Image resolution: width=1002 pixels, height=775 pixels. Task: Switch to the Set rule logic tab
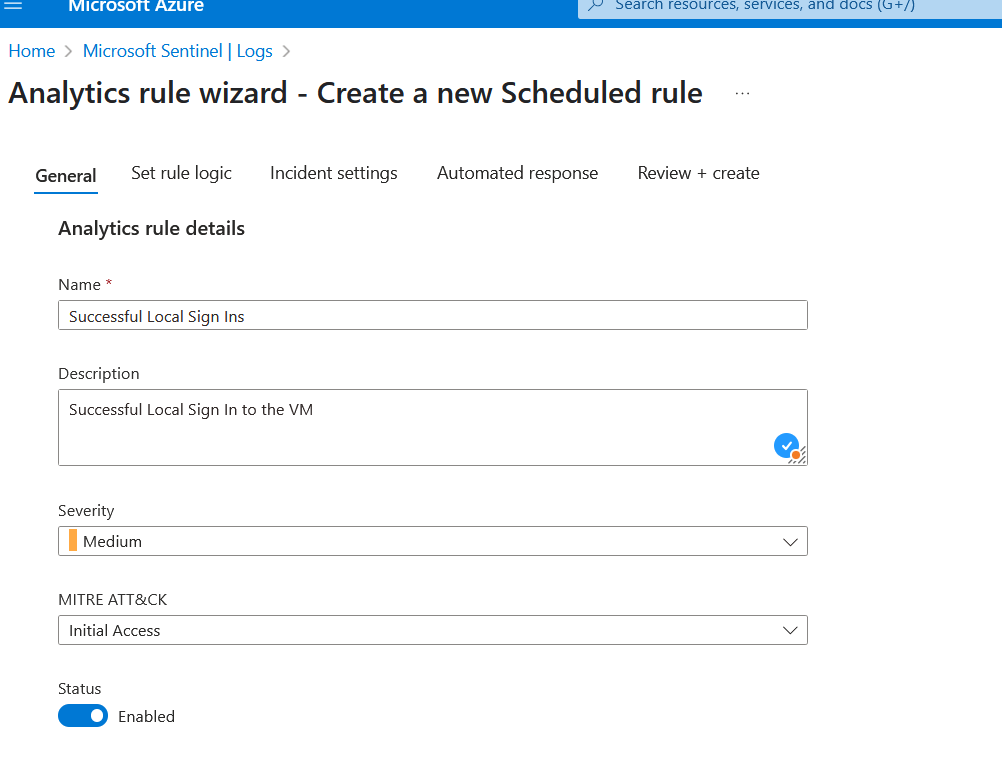coord(181,173)
